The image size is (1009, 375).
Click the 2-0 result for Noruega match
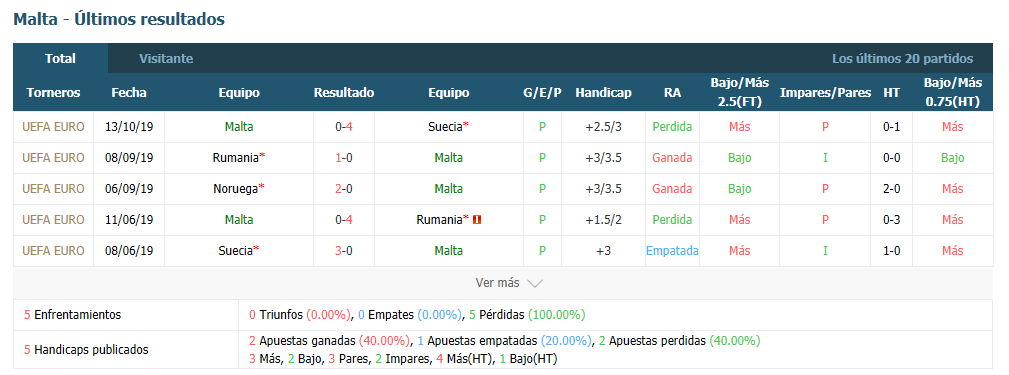coord(344,188)
